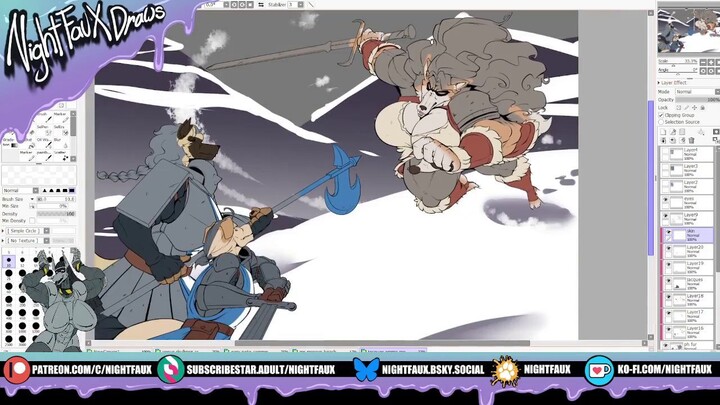720x405 pixels.
Task: Enable the Min Density checkbox
Action: [32, 221]
